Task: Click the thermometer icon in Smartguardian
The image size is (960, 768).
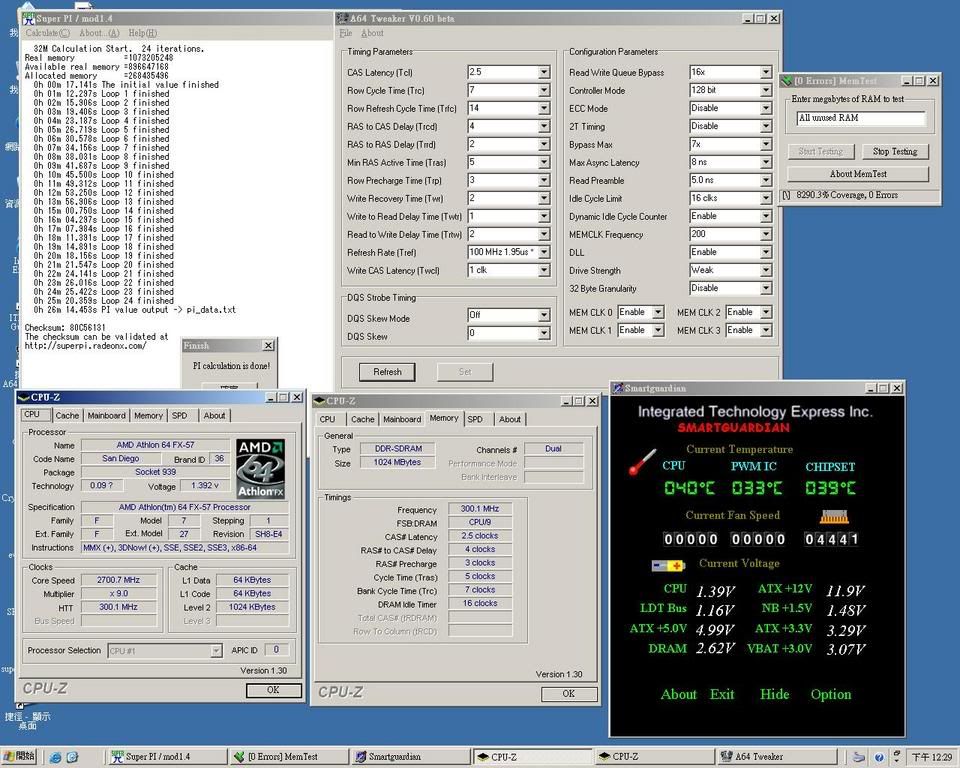Action: coord(642,462)
